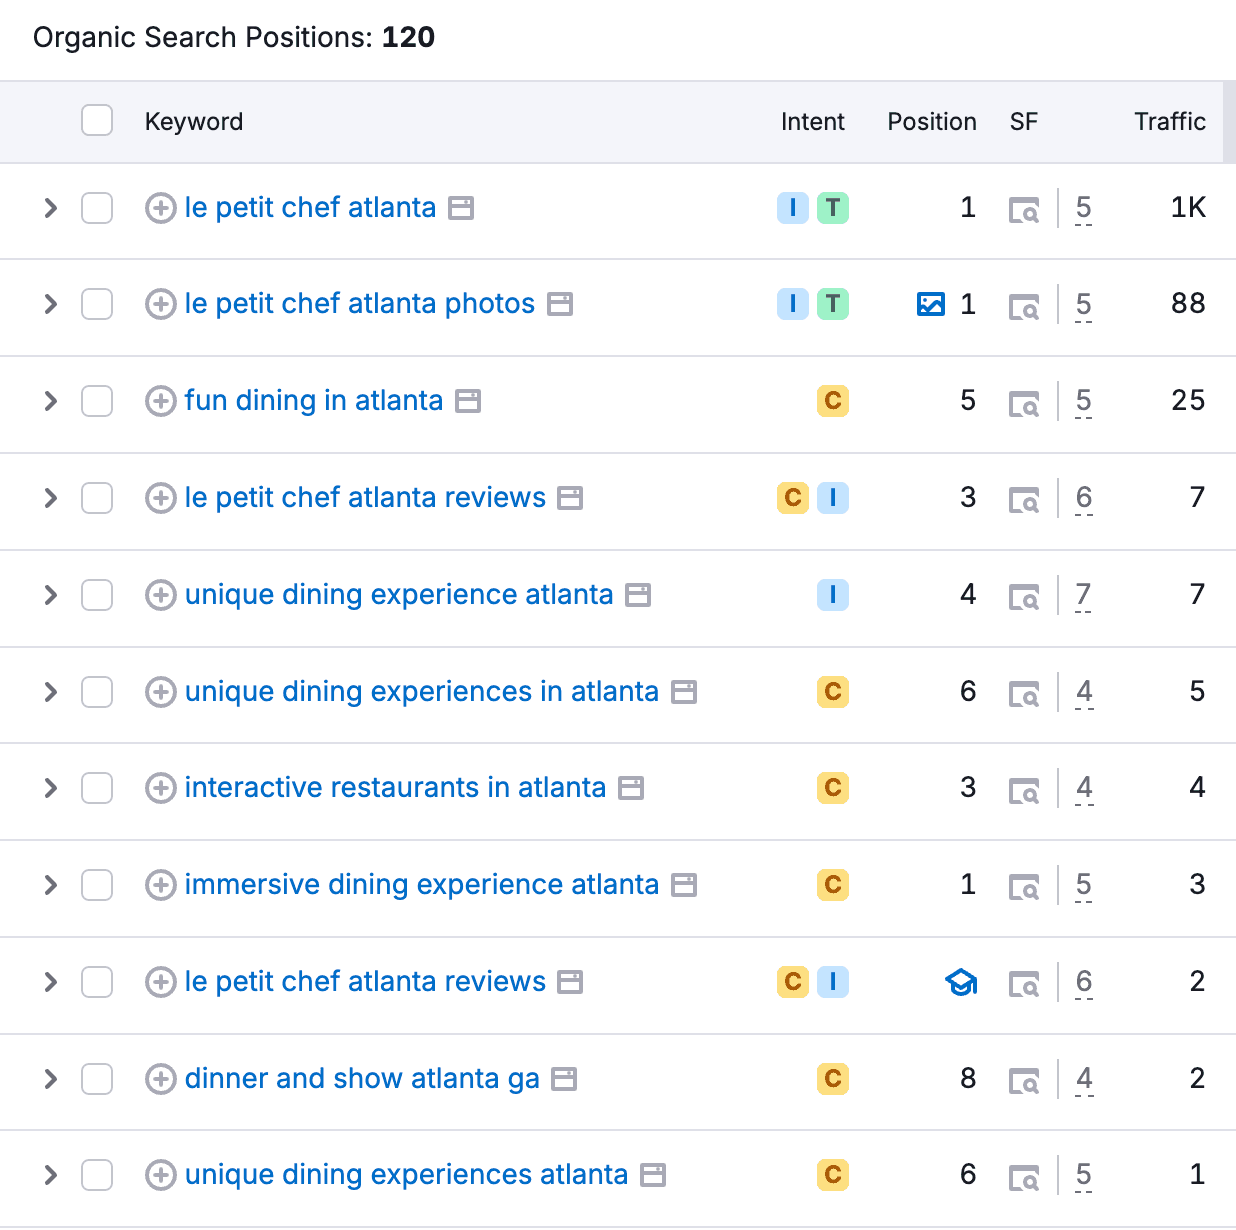Sort by the Keyword column header

coord(194,122)
